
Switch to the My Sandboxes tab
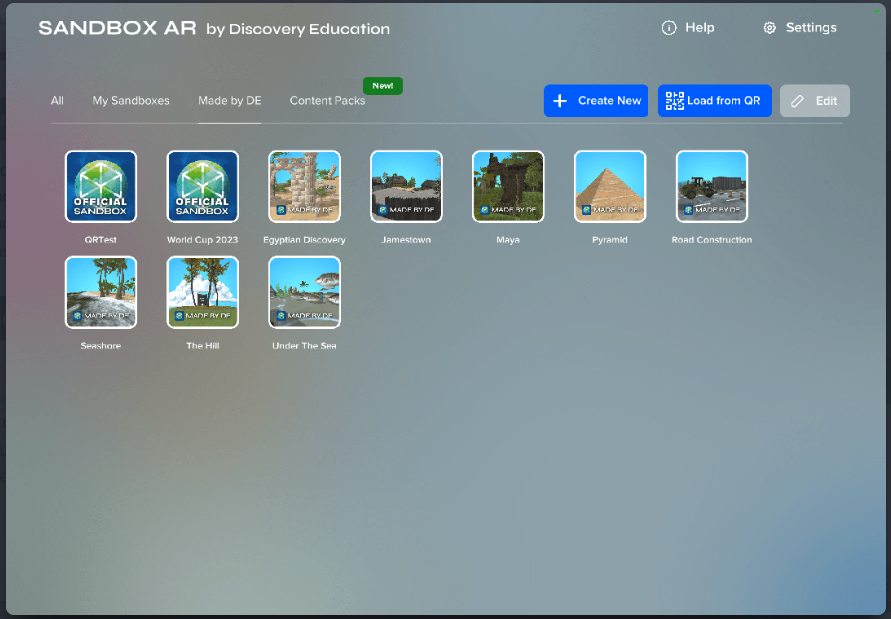point(131,101)
